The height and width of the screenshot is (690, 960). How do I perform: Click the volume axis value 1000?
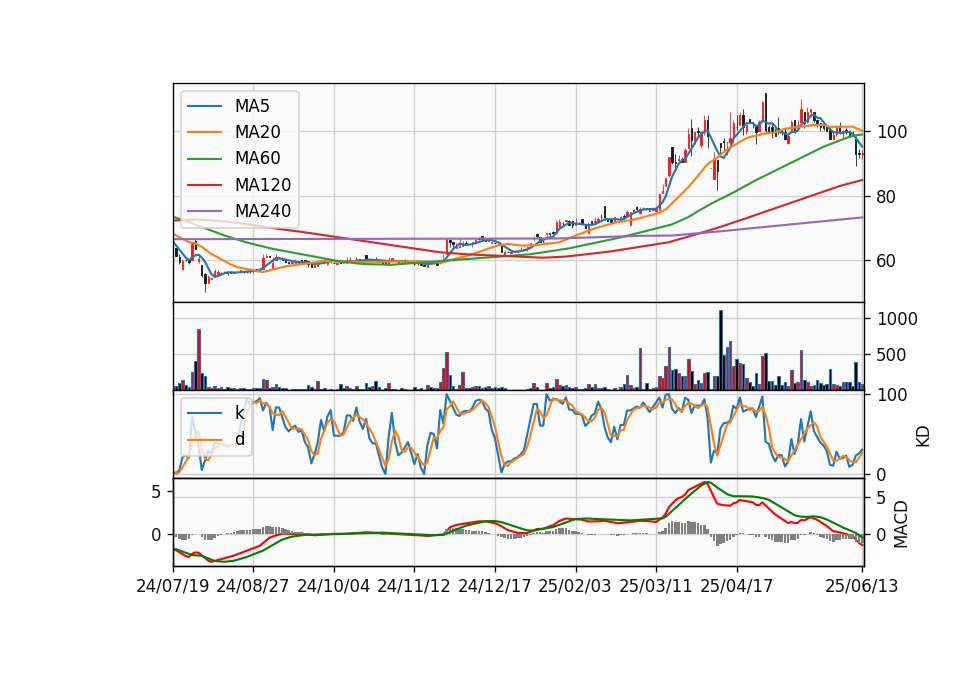pos(898,319)
